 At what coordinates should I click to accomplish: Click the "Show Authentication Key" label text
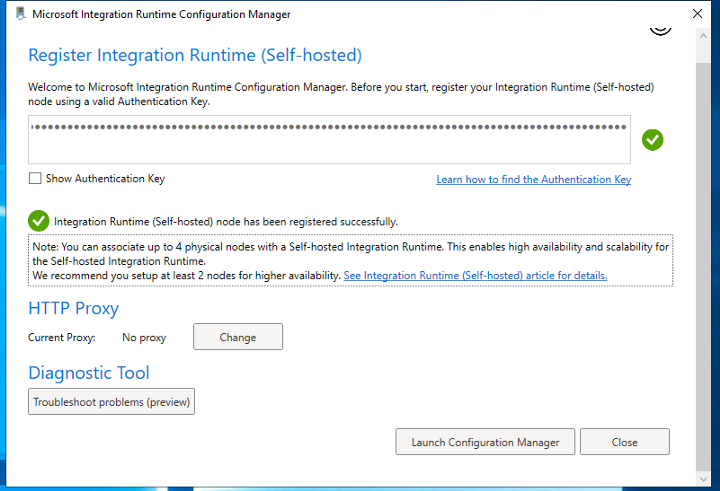click(105, 179)
